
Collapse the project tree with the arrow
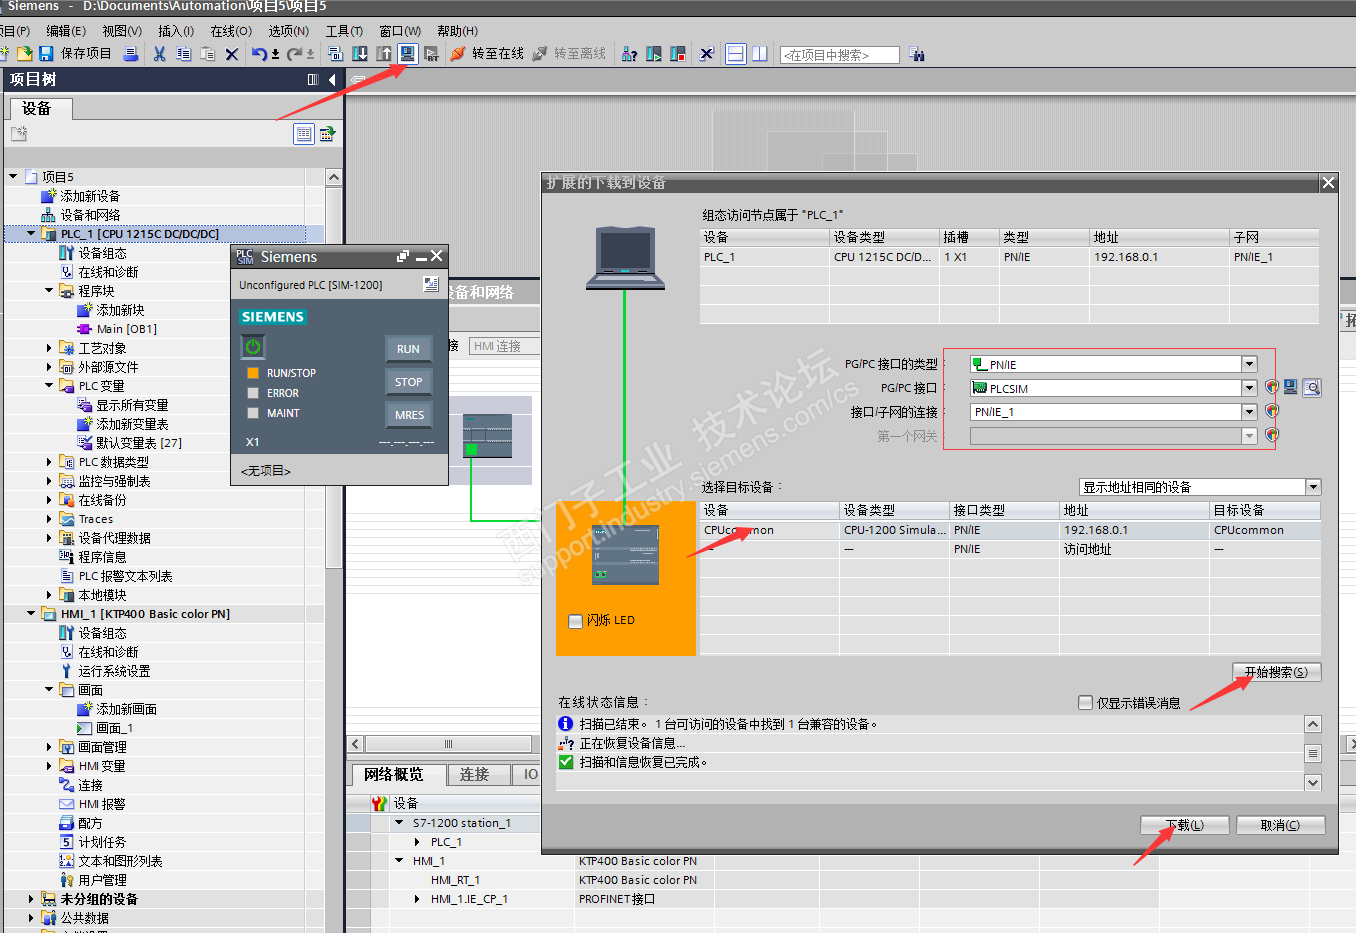coord(332,79)
